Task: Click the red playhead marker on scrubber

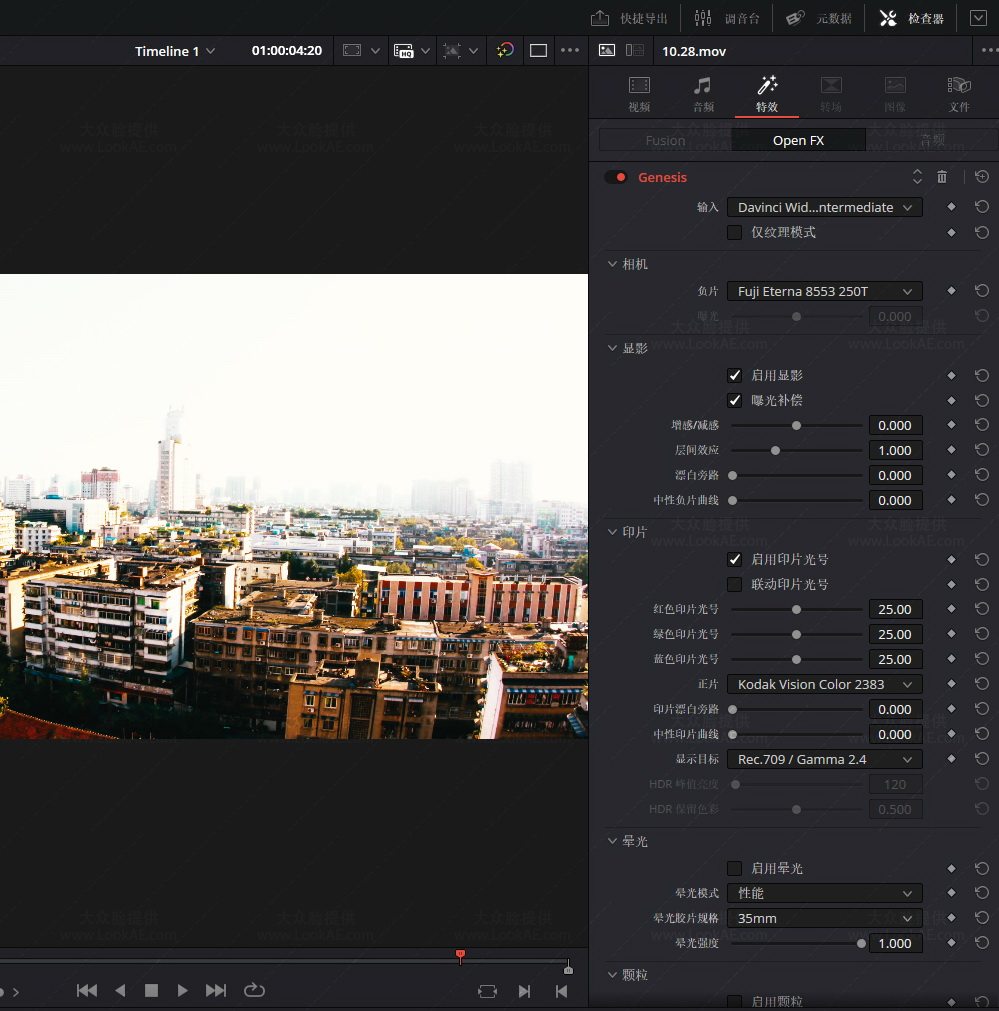Action: (x=460, y=956)
